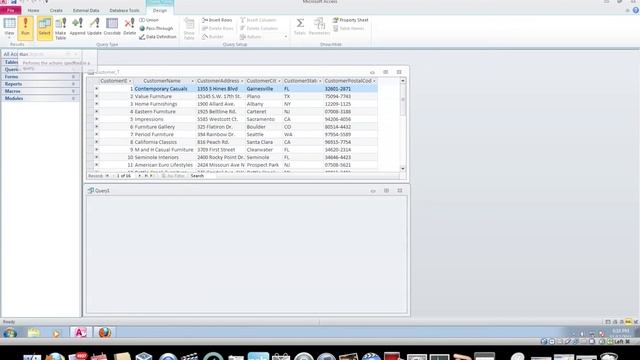Choose the Update query type
The image size is (640, 360).
tap(94, 27)
